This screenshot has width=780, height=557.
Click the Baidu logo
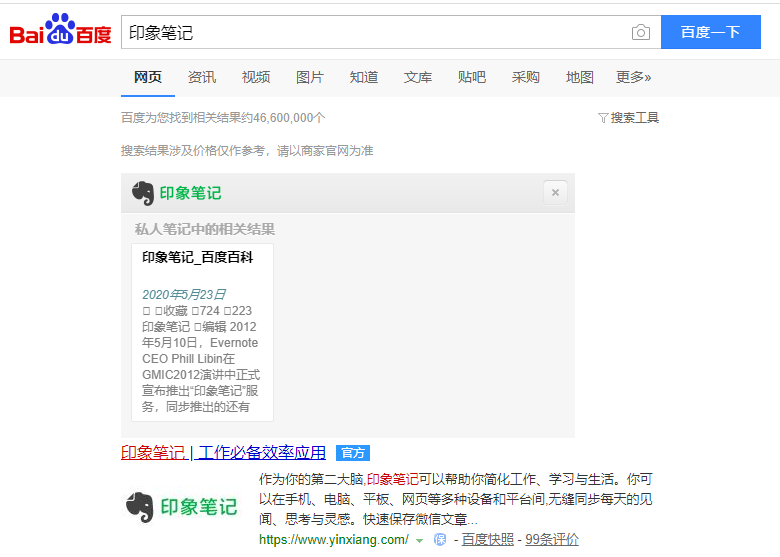pyautogui.click(x=60, y=29)
